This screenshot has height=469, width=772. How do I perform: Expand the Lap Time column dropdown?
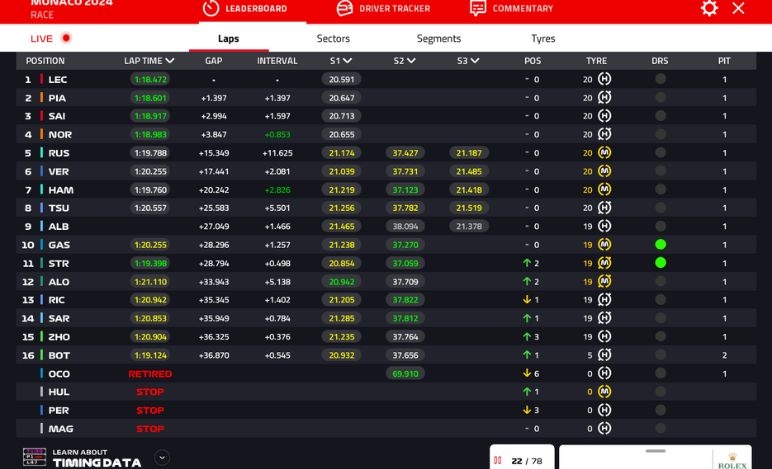(x=170, y=61)
